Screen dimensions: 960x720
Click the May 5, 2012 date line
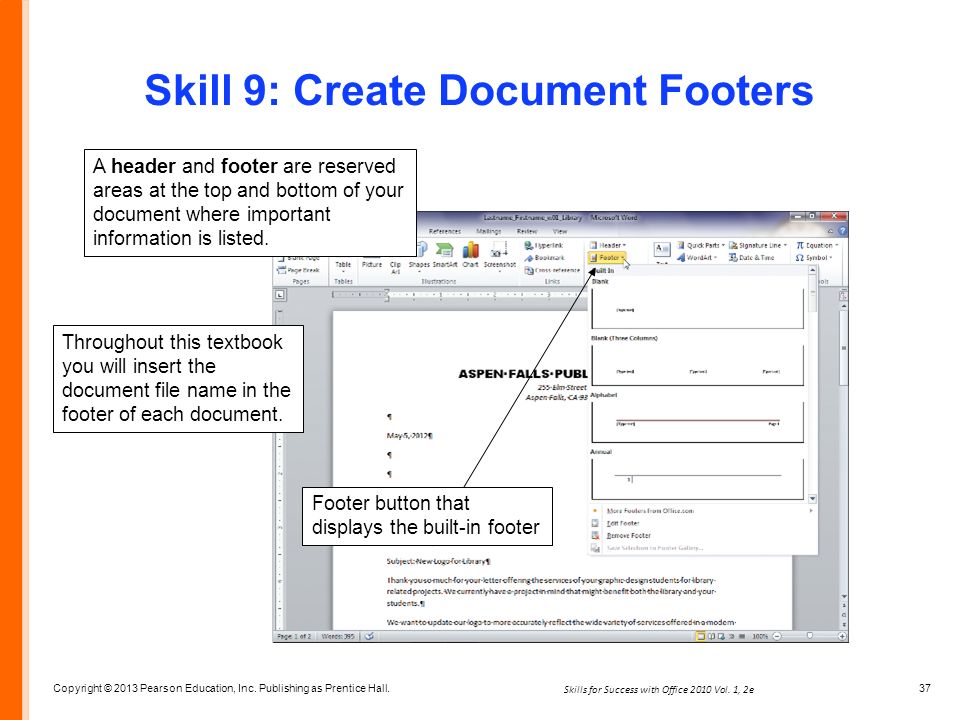[x=410, y=436]
